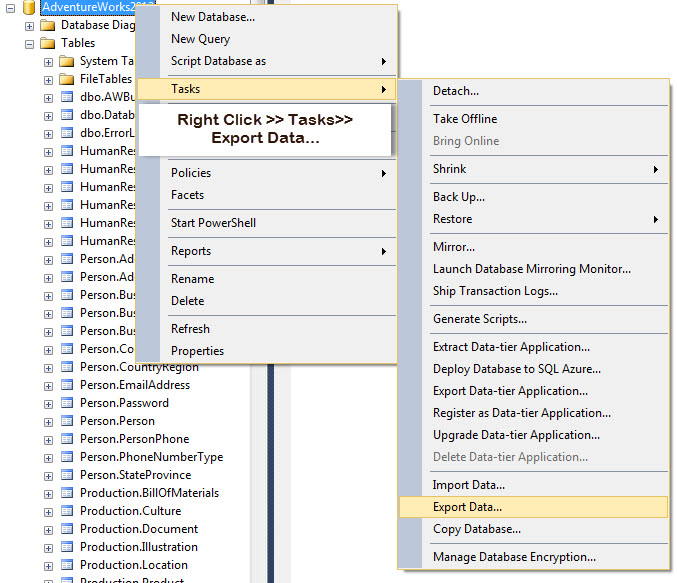Choose Delete from context menu
This screenshot has height=583, width=677.
(266, 301)
